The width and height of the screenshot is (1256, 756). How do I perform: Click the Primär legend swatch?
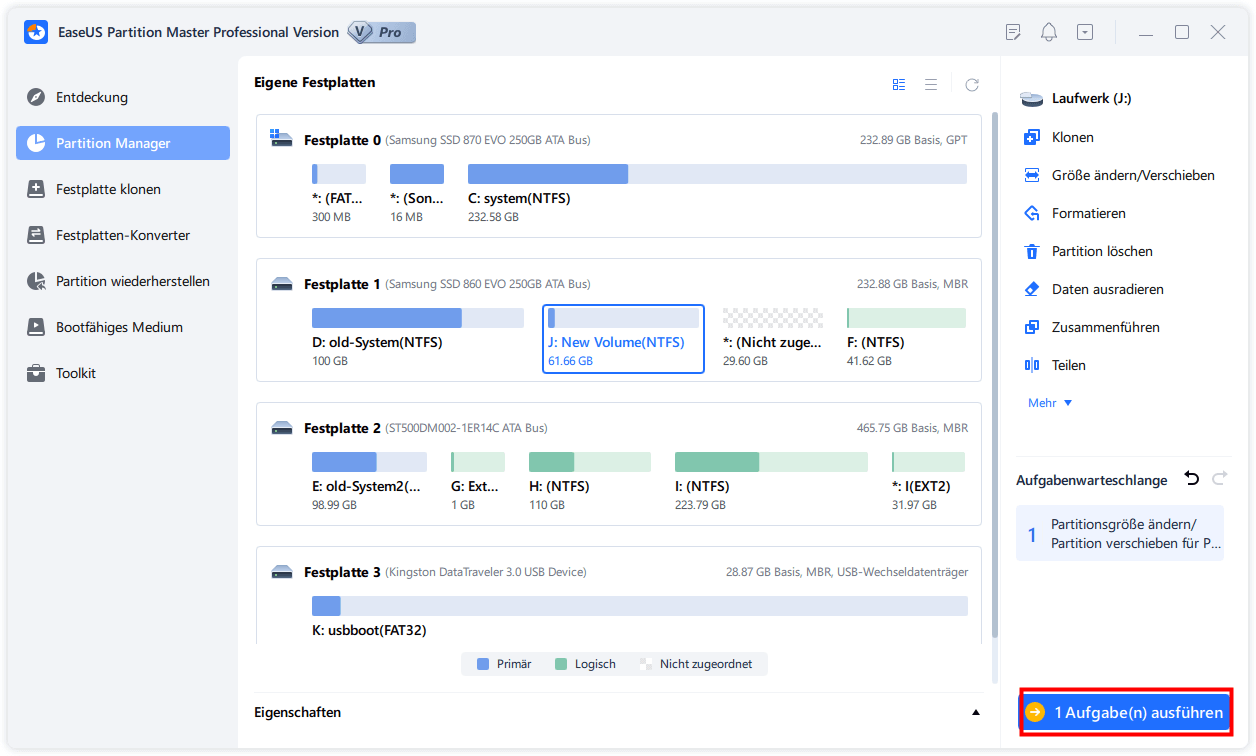pos(483,664)
